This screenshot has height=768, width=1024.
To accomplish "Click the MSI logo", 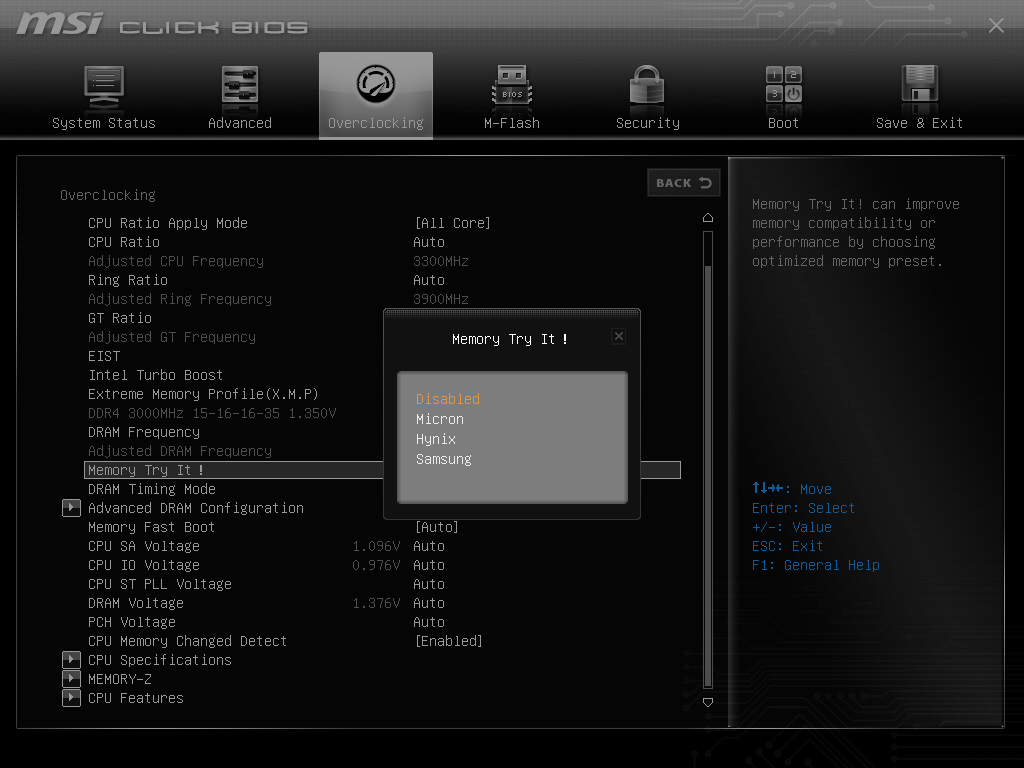I will pyautogui.click(x=59, y=24).
